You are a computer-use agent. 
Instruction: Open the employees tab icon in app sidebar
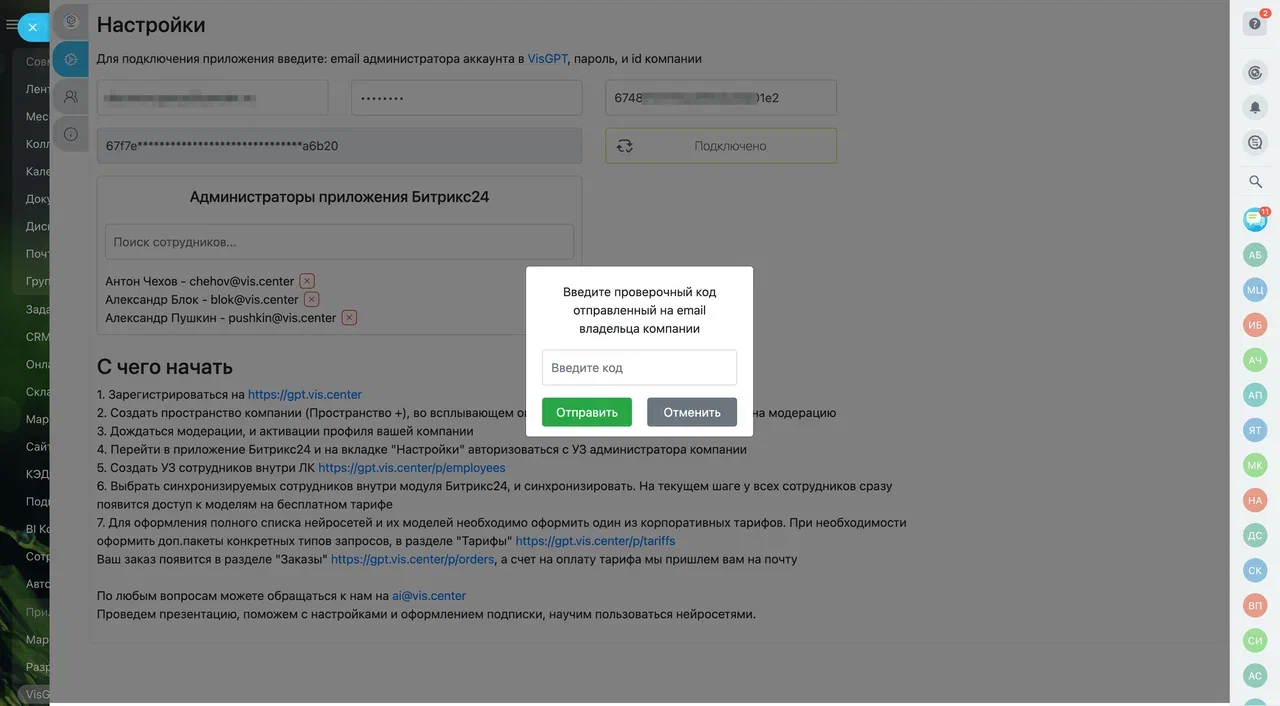pyautogui.click(x=70, y=97)
